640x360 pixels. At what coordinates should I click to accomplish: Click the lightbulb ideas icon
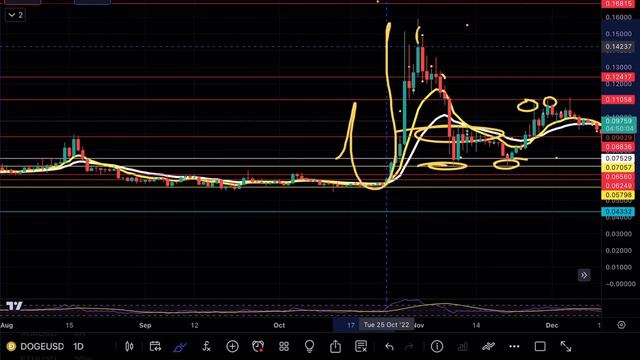(x=309, y=347)
